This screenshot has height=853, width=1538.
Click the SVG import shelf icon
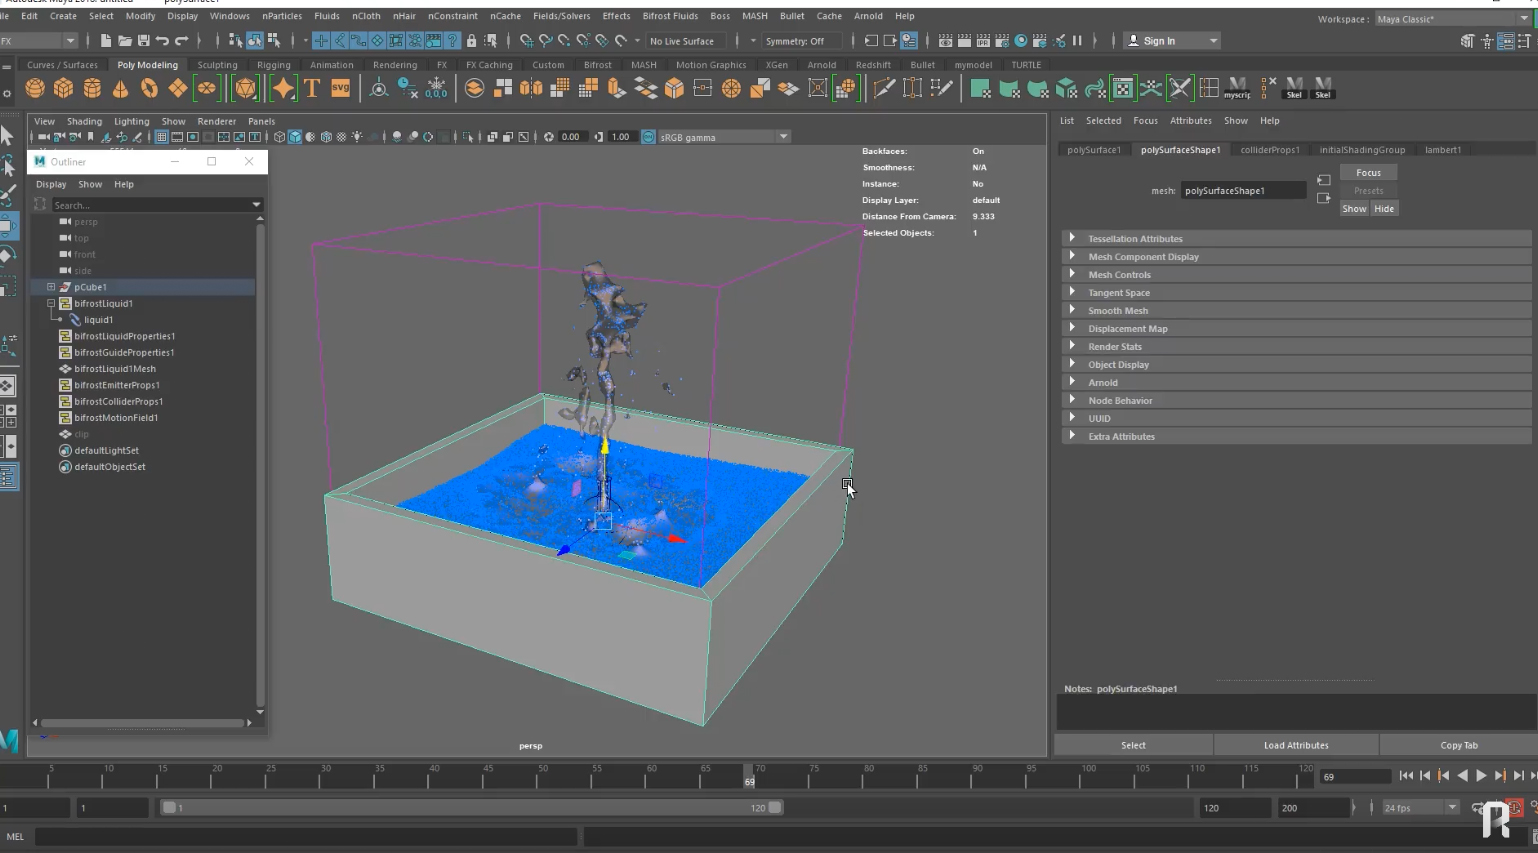click(341, 89)
